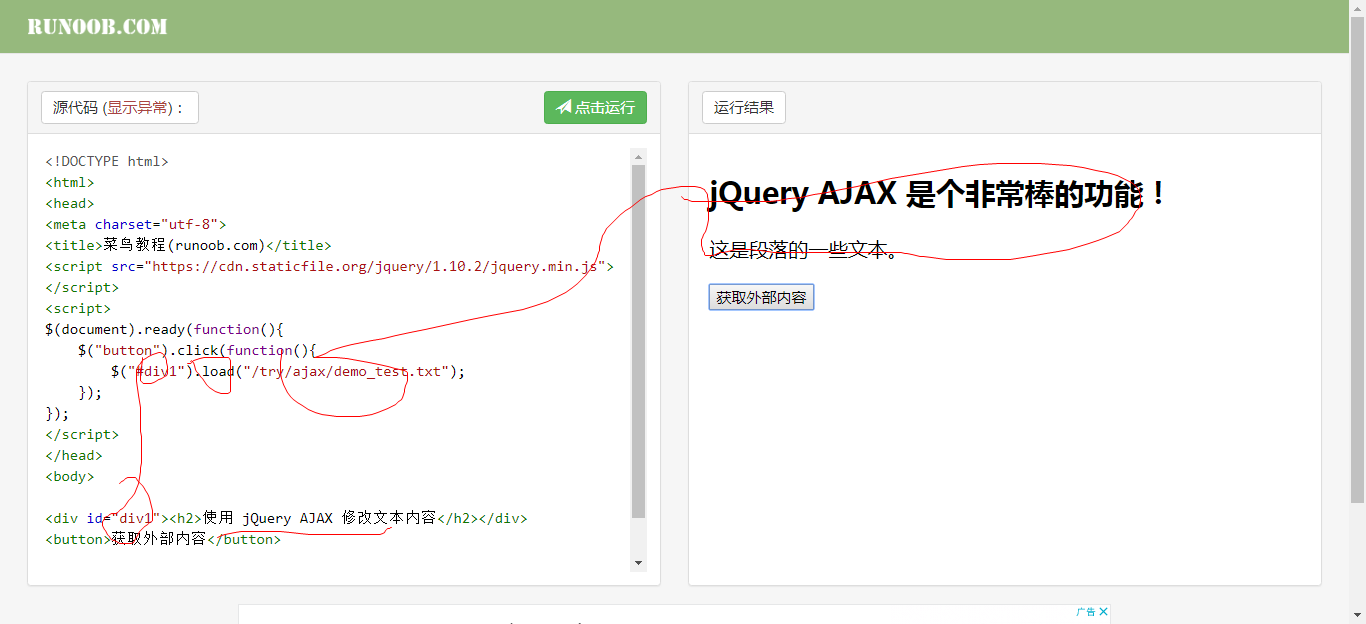Click the <button>获取外部内容</button> code line

(163, 539)
